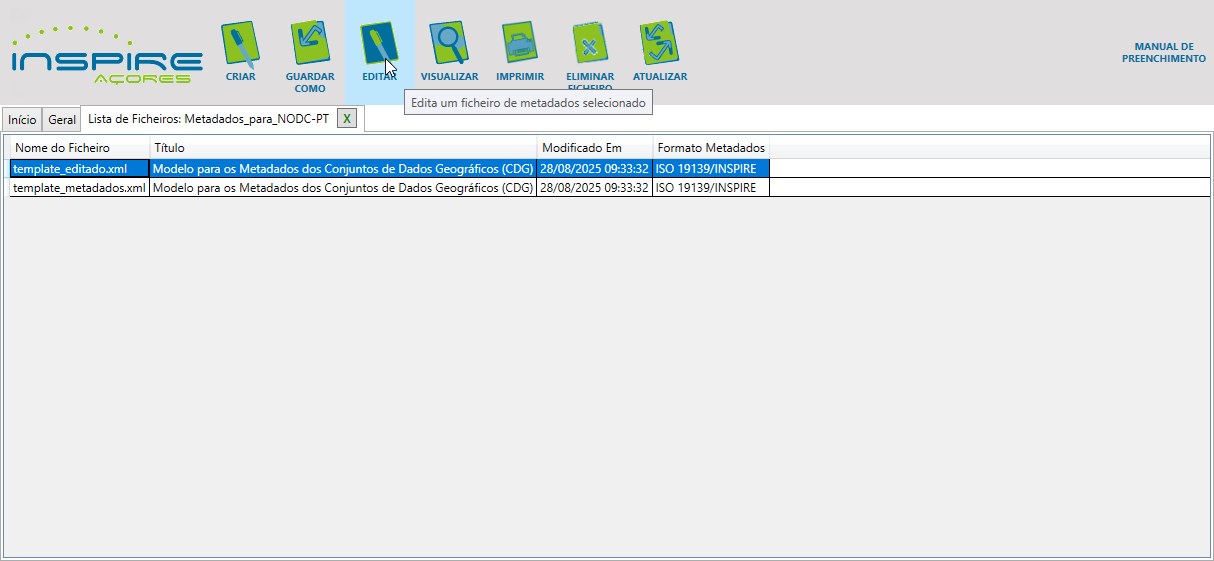Image resolution: width=1214 pixels, height=561 pixels.
Task: Select the Editar pencil icon
Action: [x=379, y=44]
